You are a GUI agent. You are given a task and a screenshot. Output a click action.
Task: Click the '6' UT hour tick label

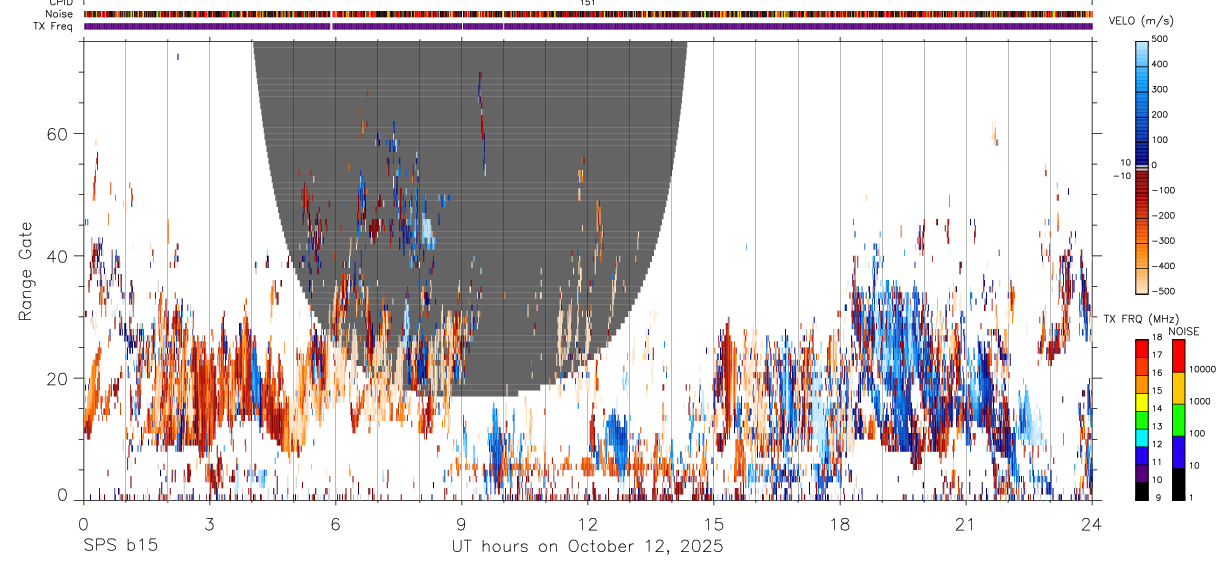click(335, 523)
